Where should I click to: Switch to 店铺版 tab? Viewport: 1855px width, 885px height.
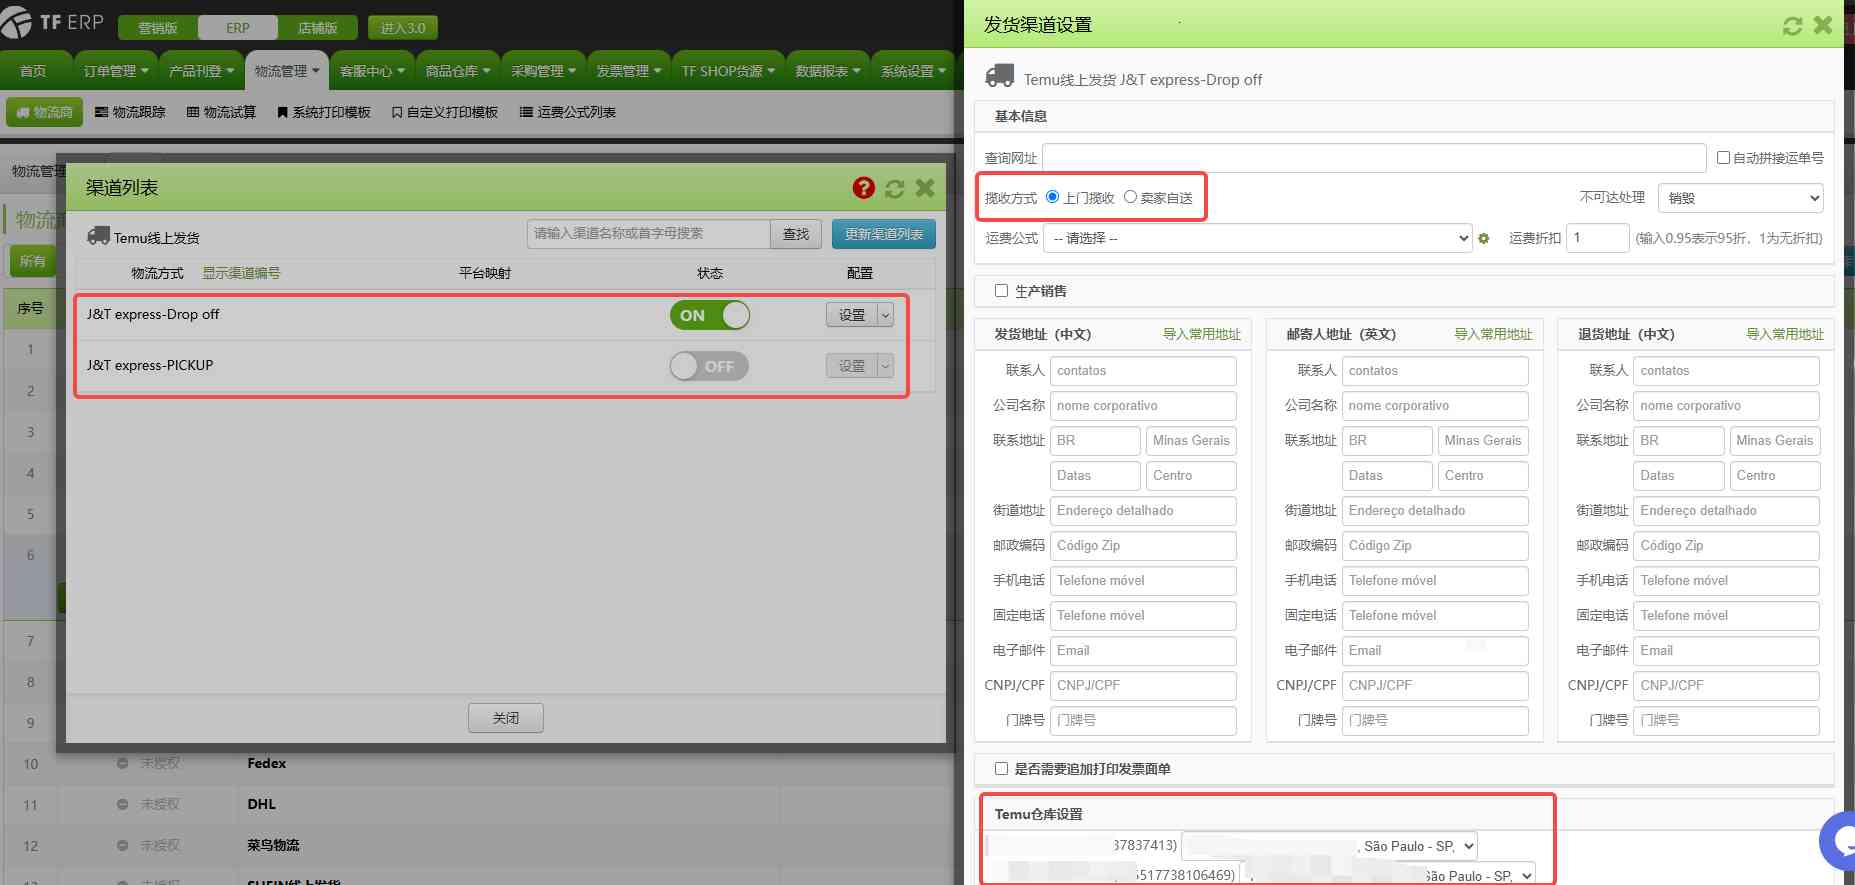317,28
